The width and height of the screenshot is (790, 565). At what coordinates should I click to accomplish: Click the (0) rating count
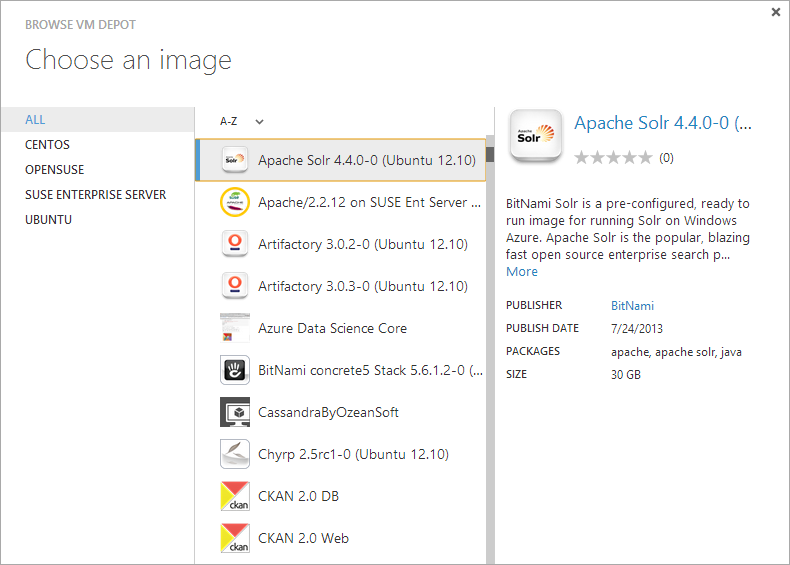coord(666,158)
